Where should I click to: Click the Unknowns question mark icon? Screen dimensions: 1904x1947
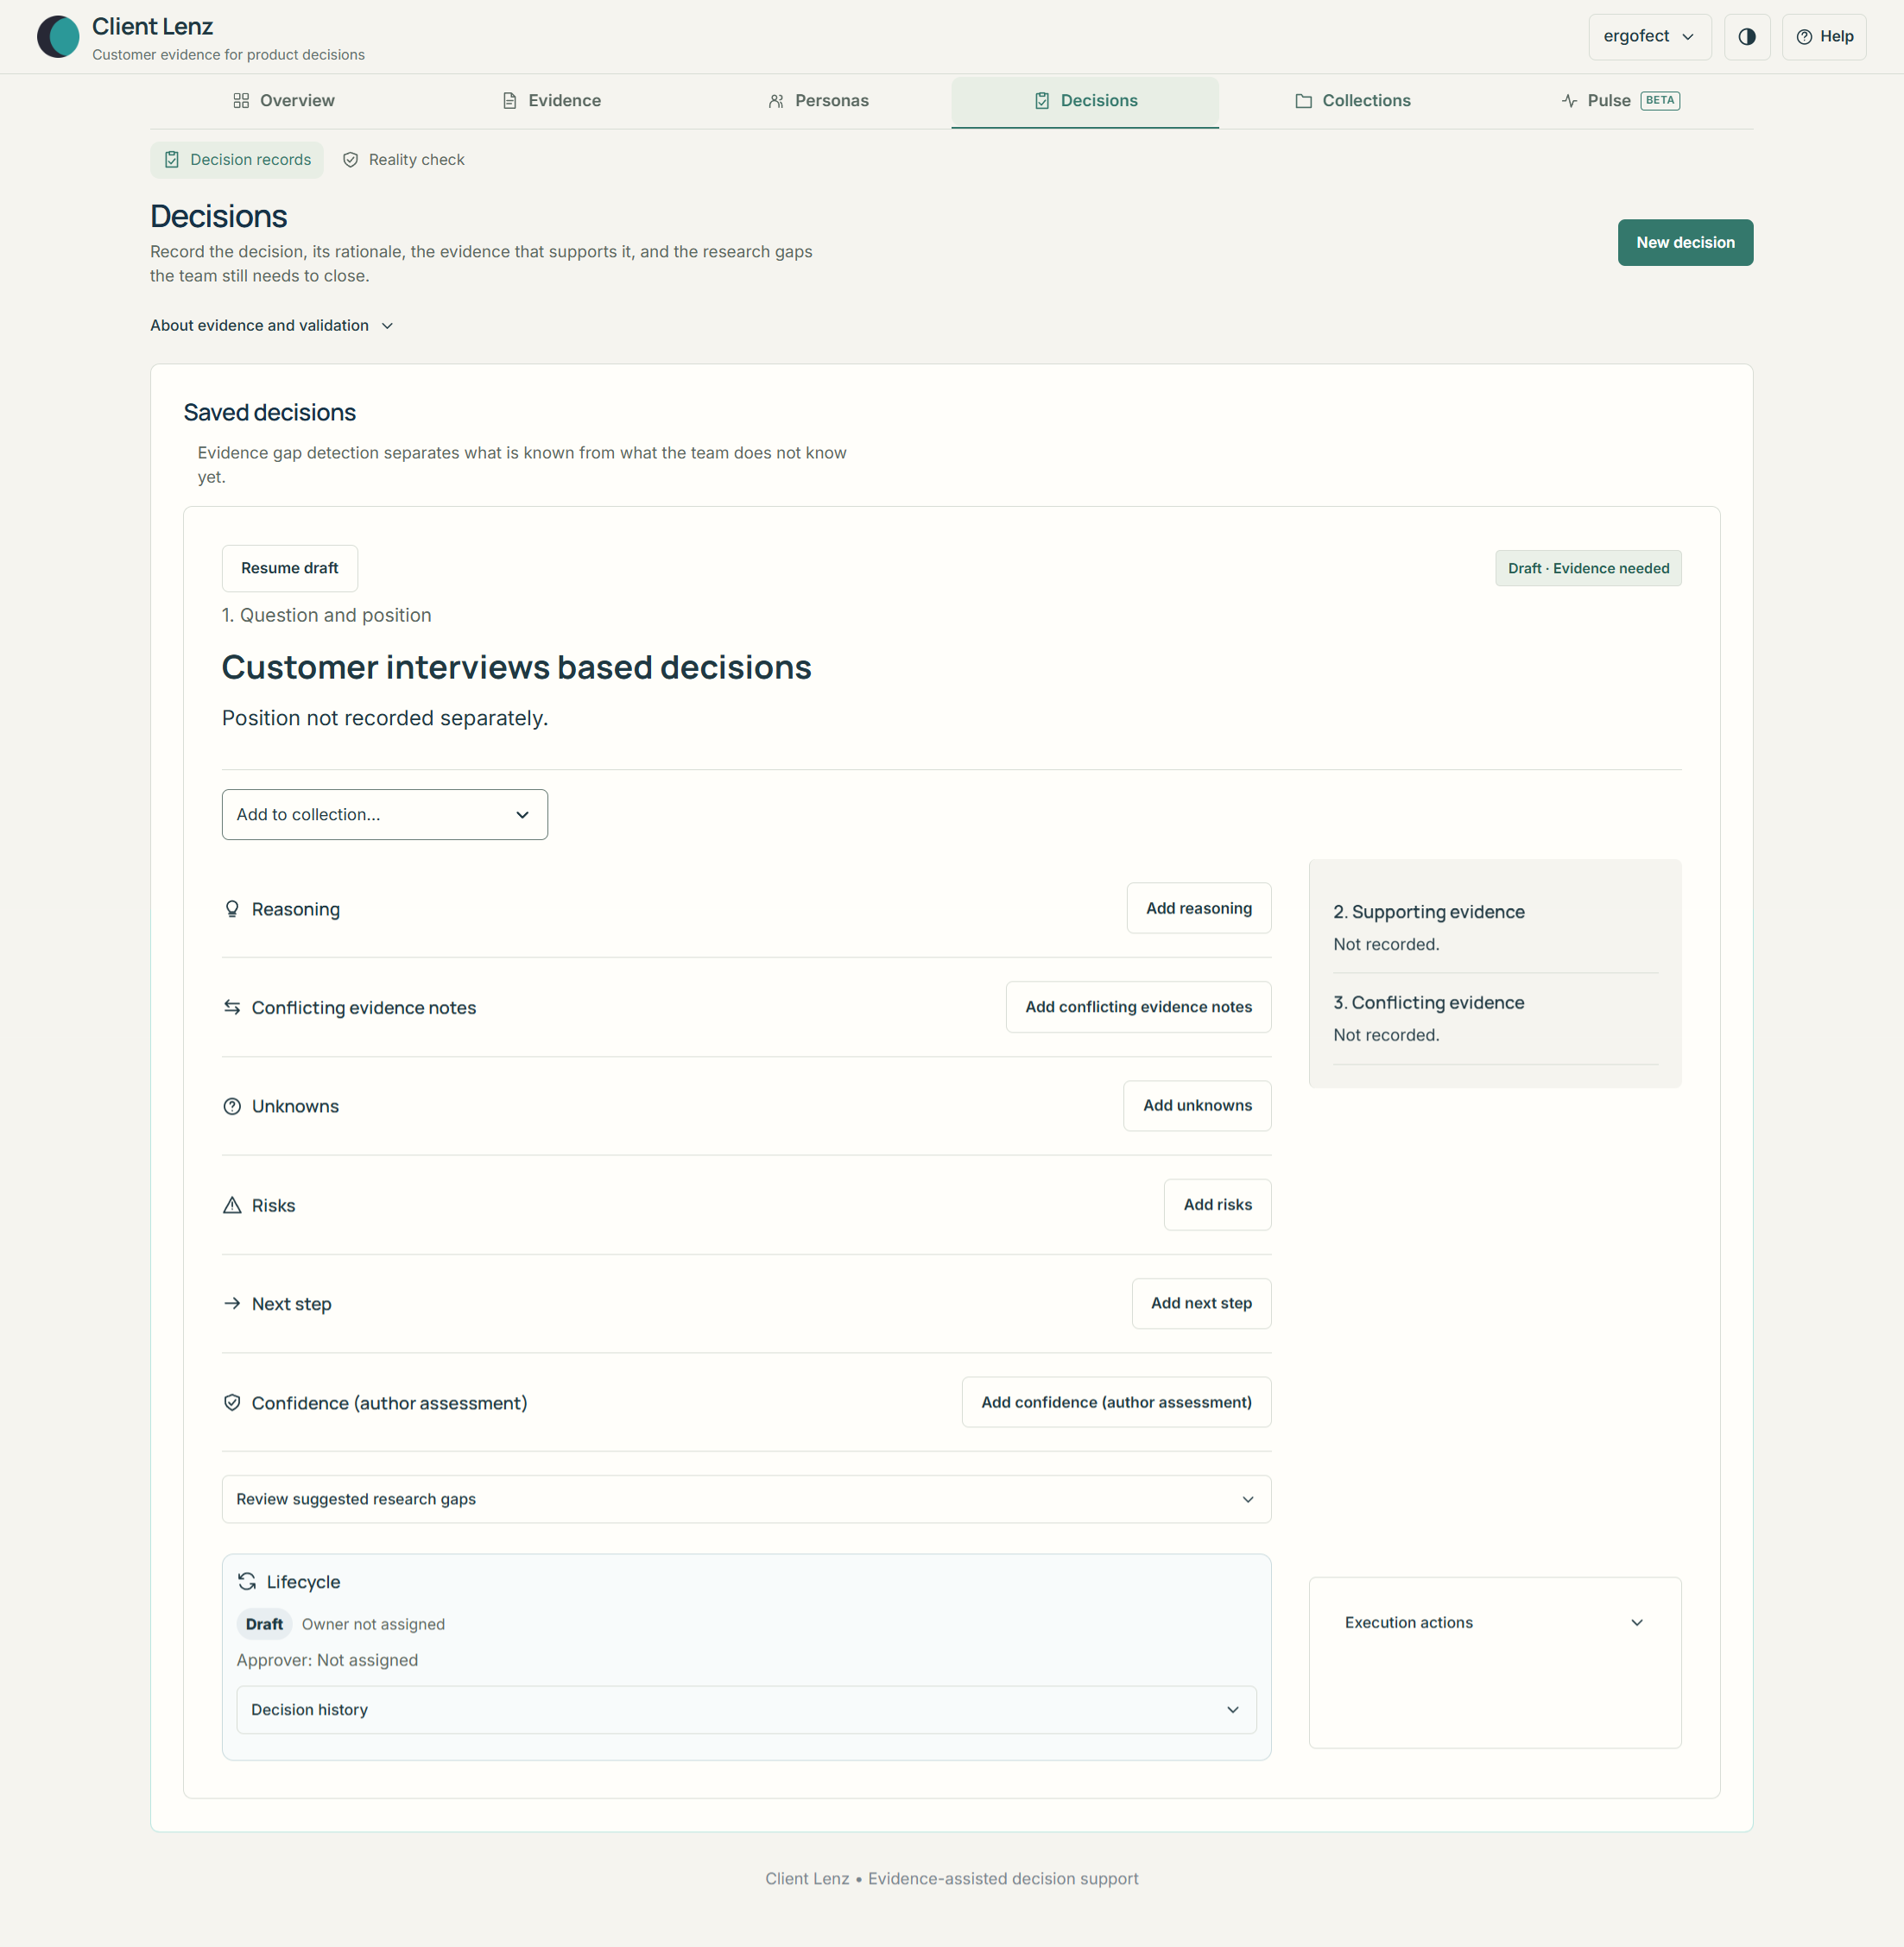tap(232, 1106)
